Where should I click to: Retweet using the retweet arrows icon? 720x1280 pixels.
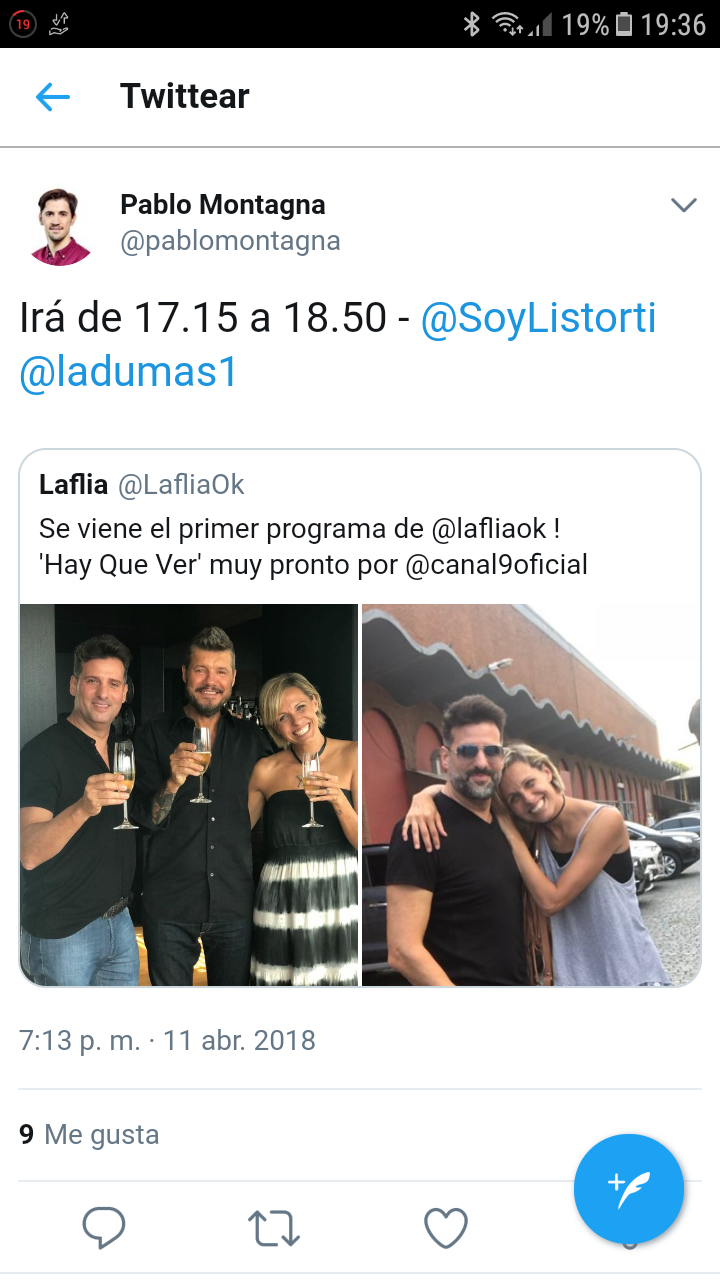(x=274, y=1228)
